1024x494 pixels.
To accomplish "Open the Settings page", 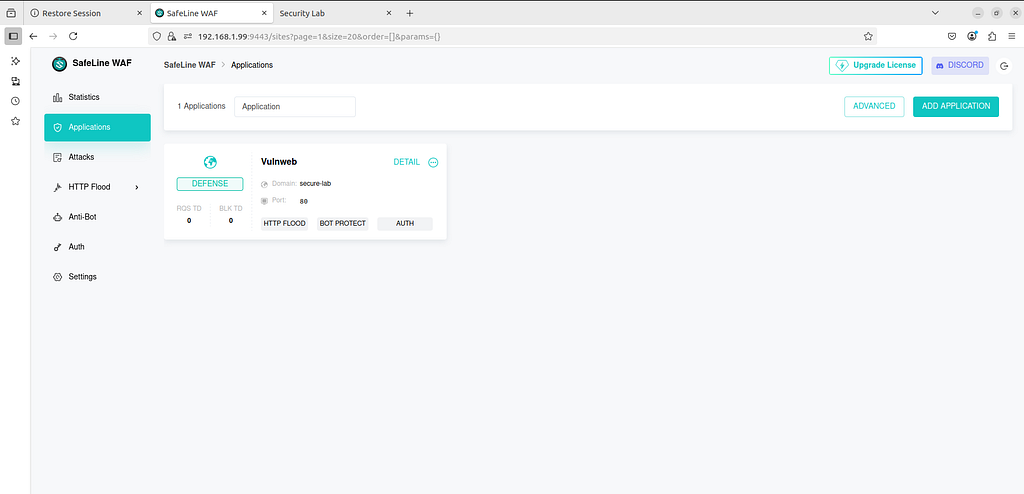I will [x=97, y=276].
